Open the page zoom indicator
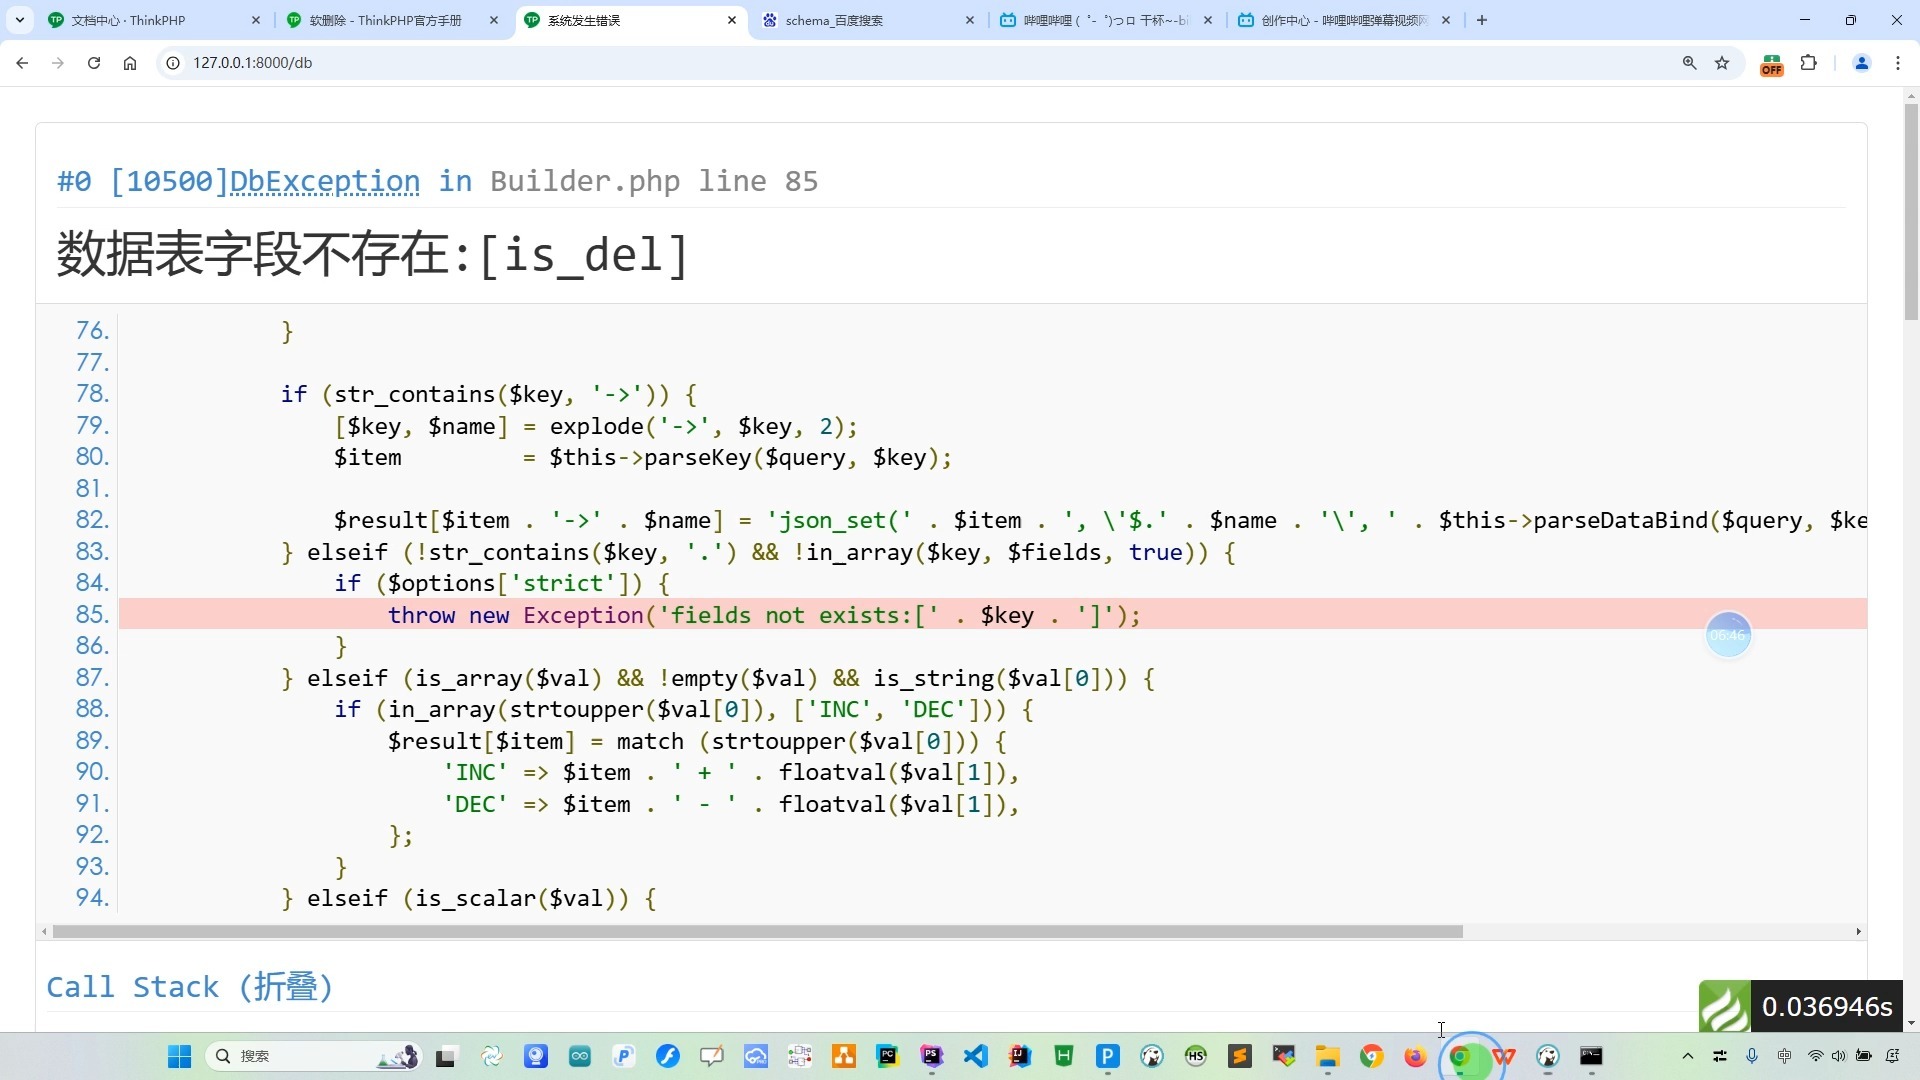Screen dimensions: 1920x1080 (1689, 63)
